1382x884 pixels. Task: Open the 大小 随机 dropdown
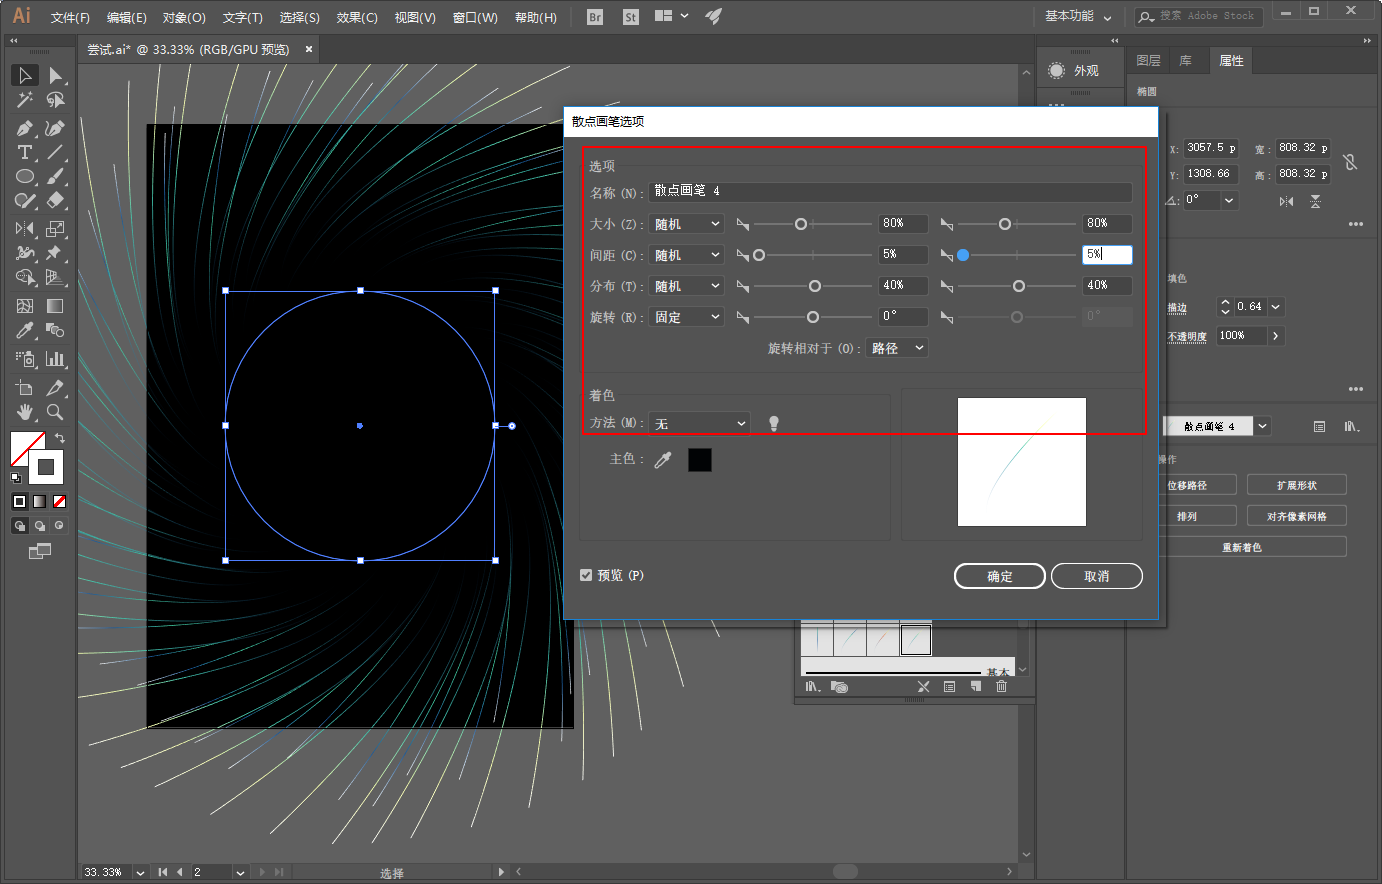point(686,224)
